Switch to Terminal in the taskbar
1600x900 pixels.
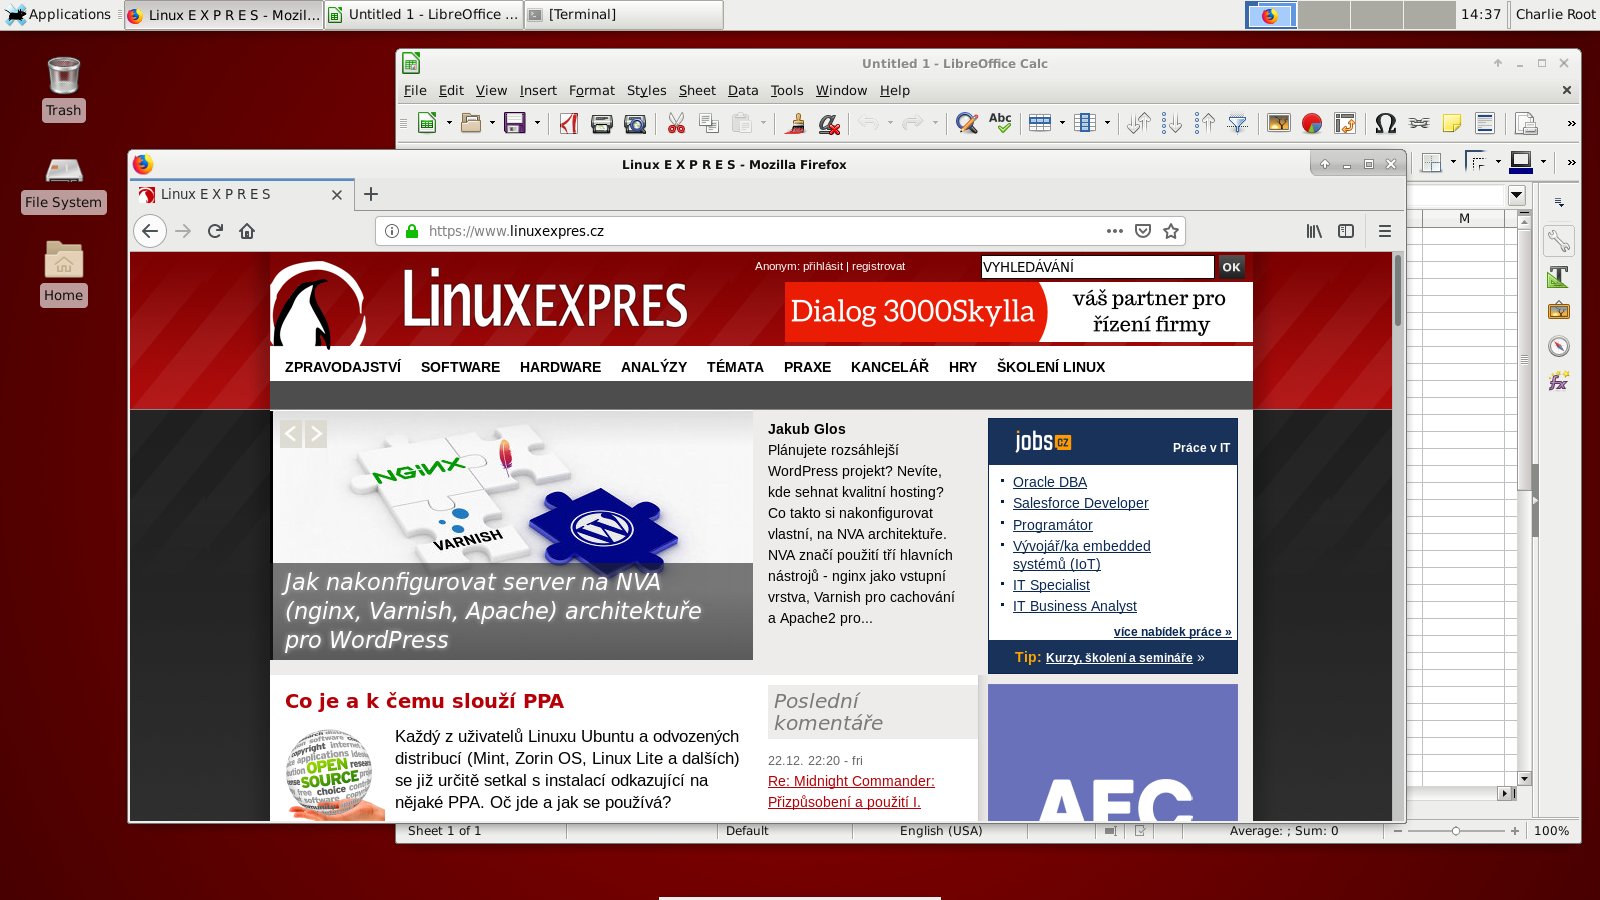pos(623,14)
